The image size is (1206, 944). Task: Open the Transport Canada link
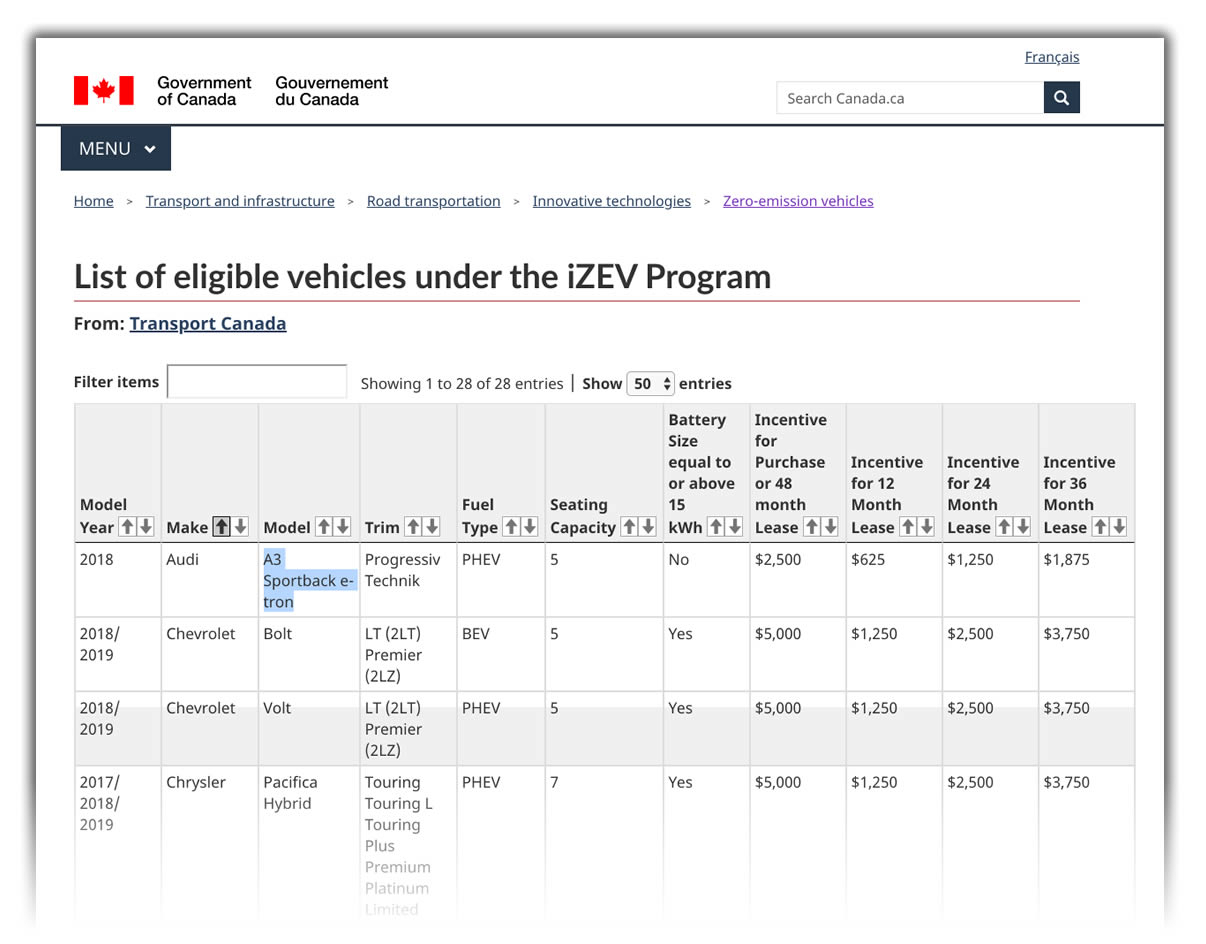208,324
